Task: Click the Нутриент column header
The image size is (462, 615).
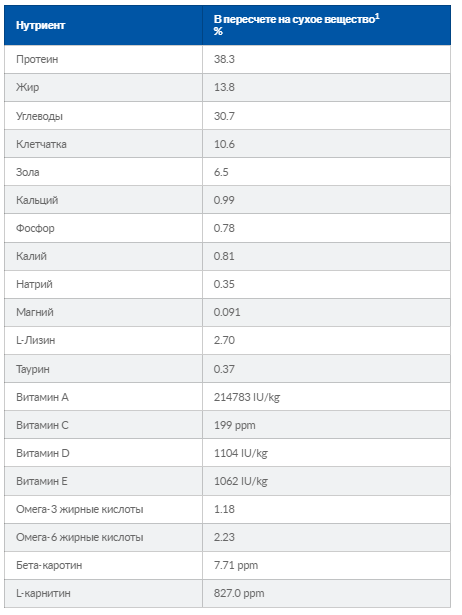Action: [x=40, y=25]
